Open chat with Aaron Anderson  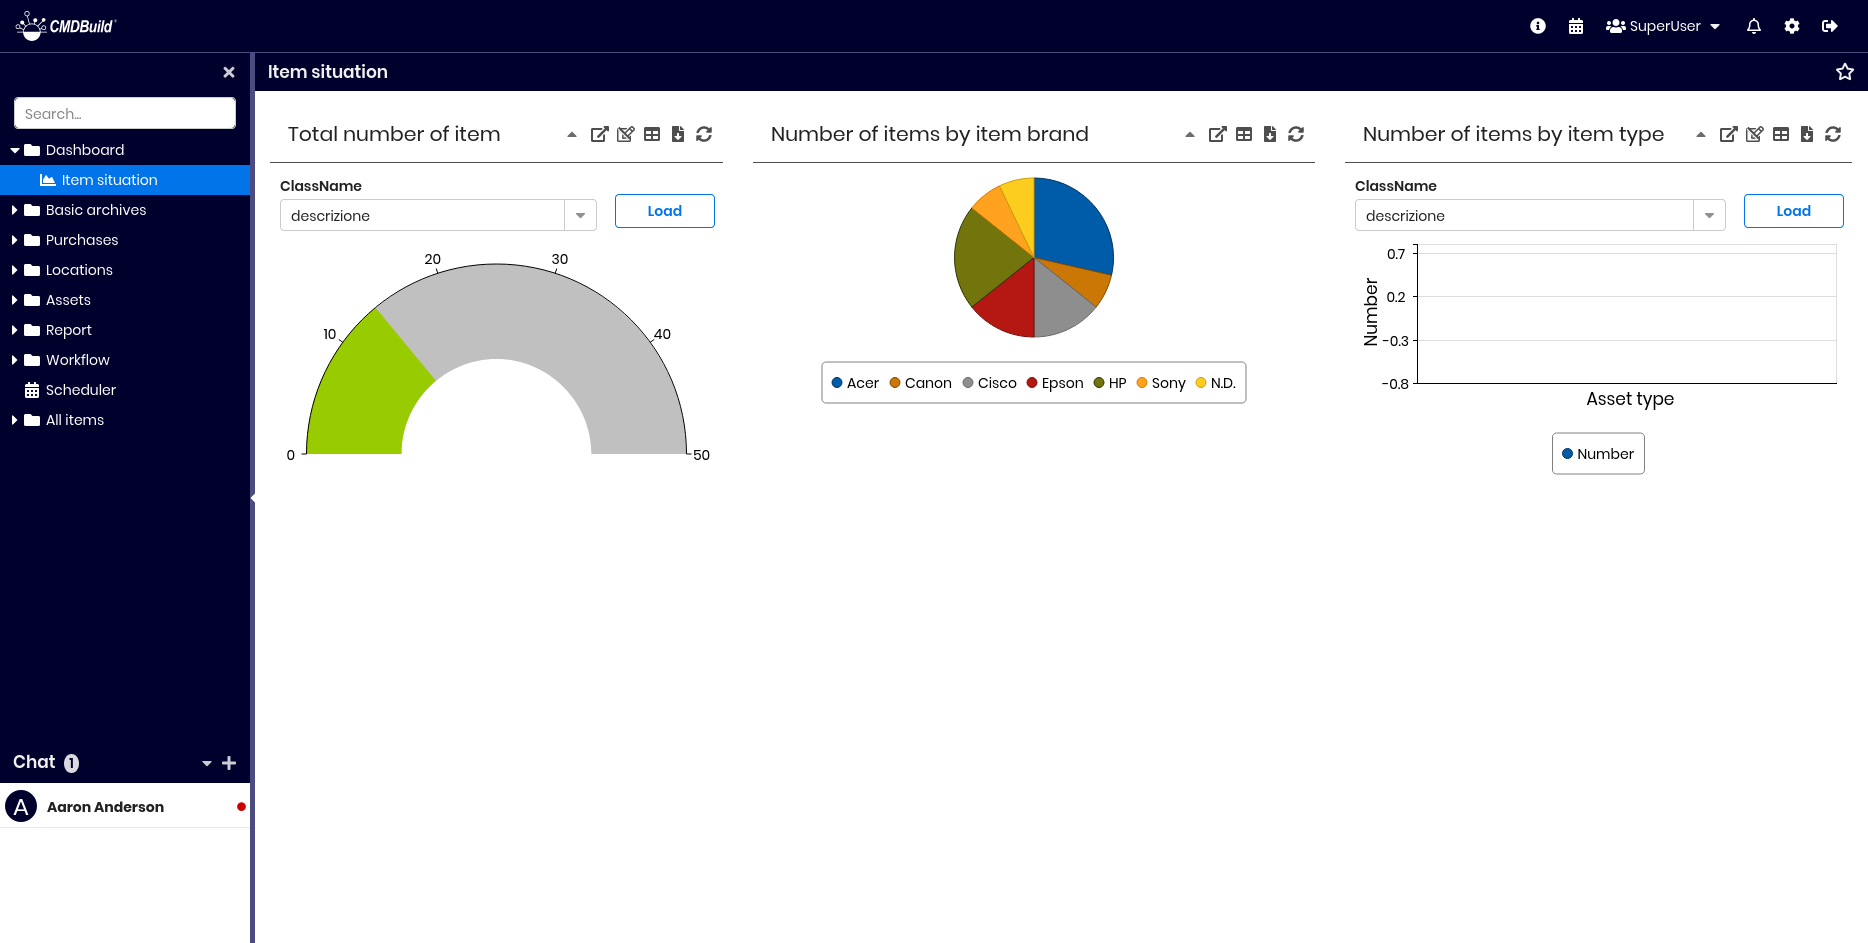click(x=105, y=807)
